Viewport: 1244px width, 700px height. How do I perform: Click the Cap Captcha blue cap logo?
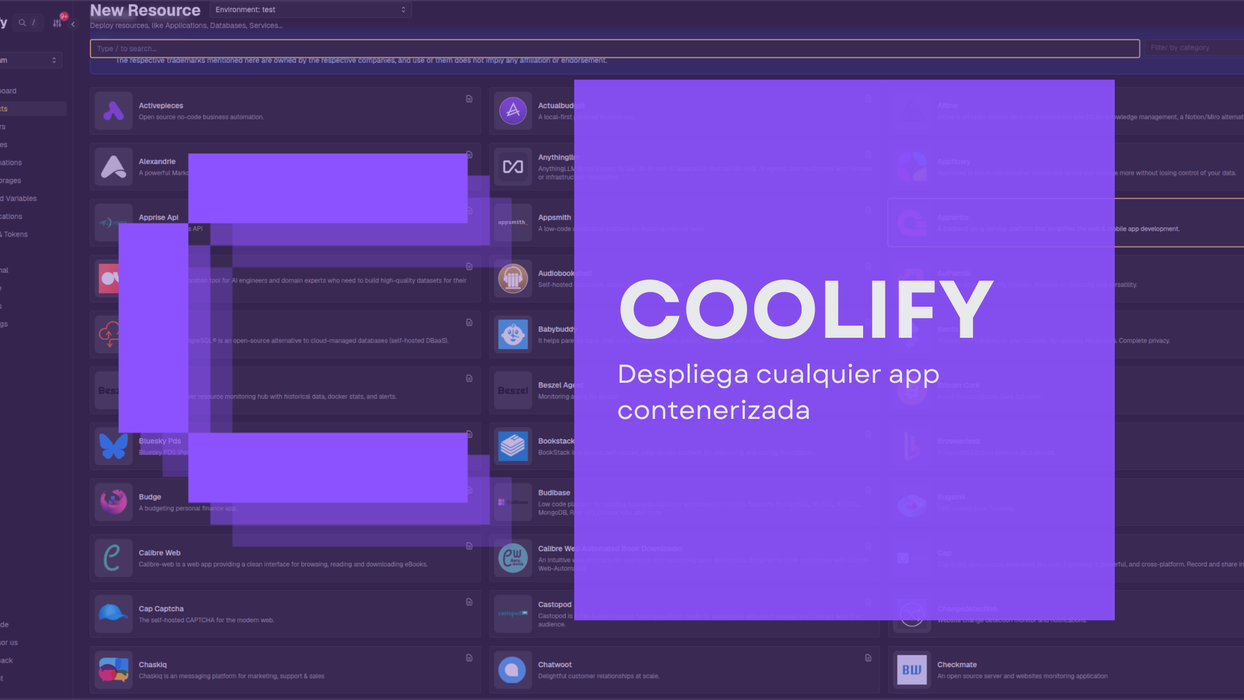pyautogui.click(x=113, y=614)
